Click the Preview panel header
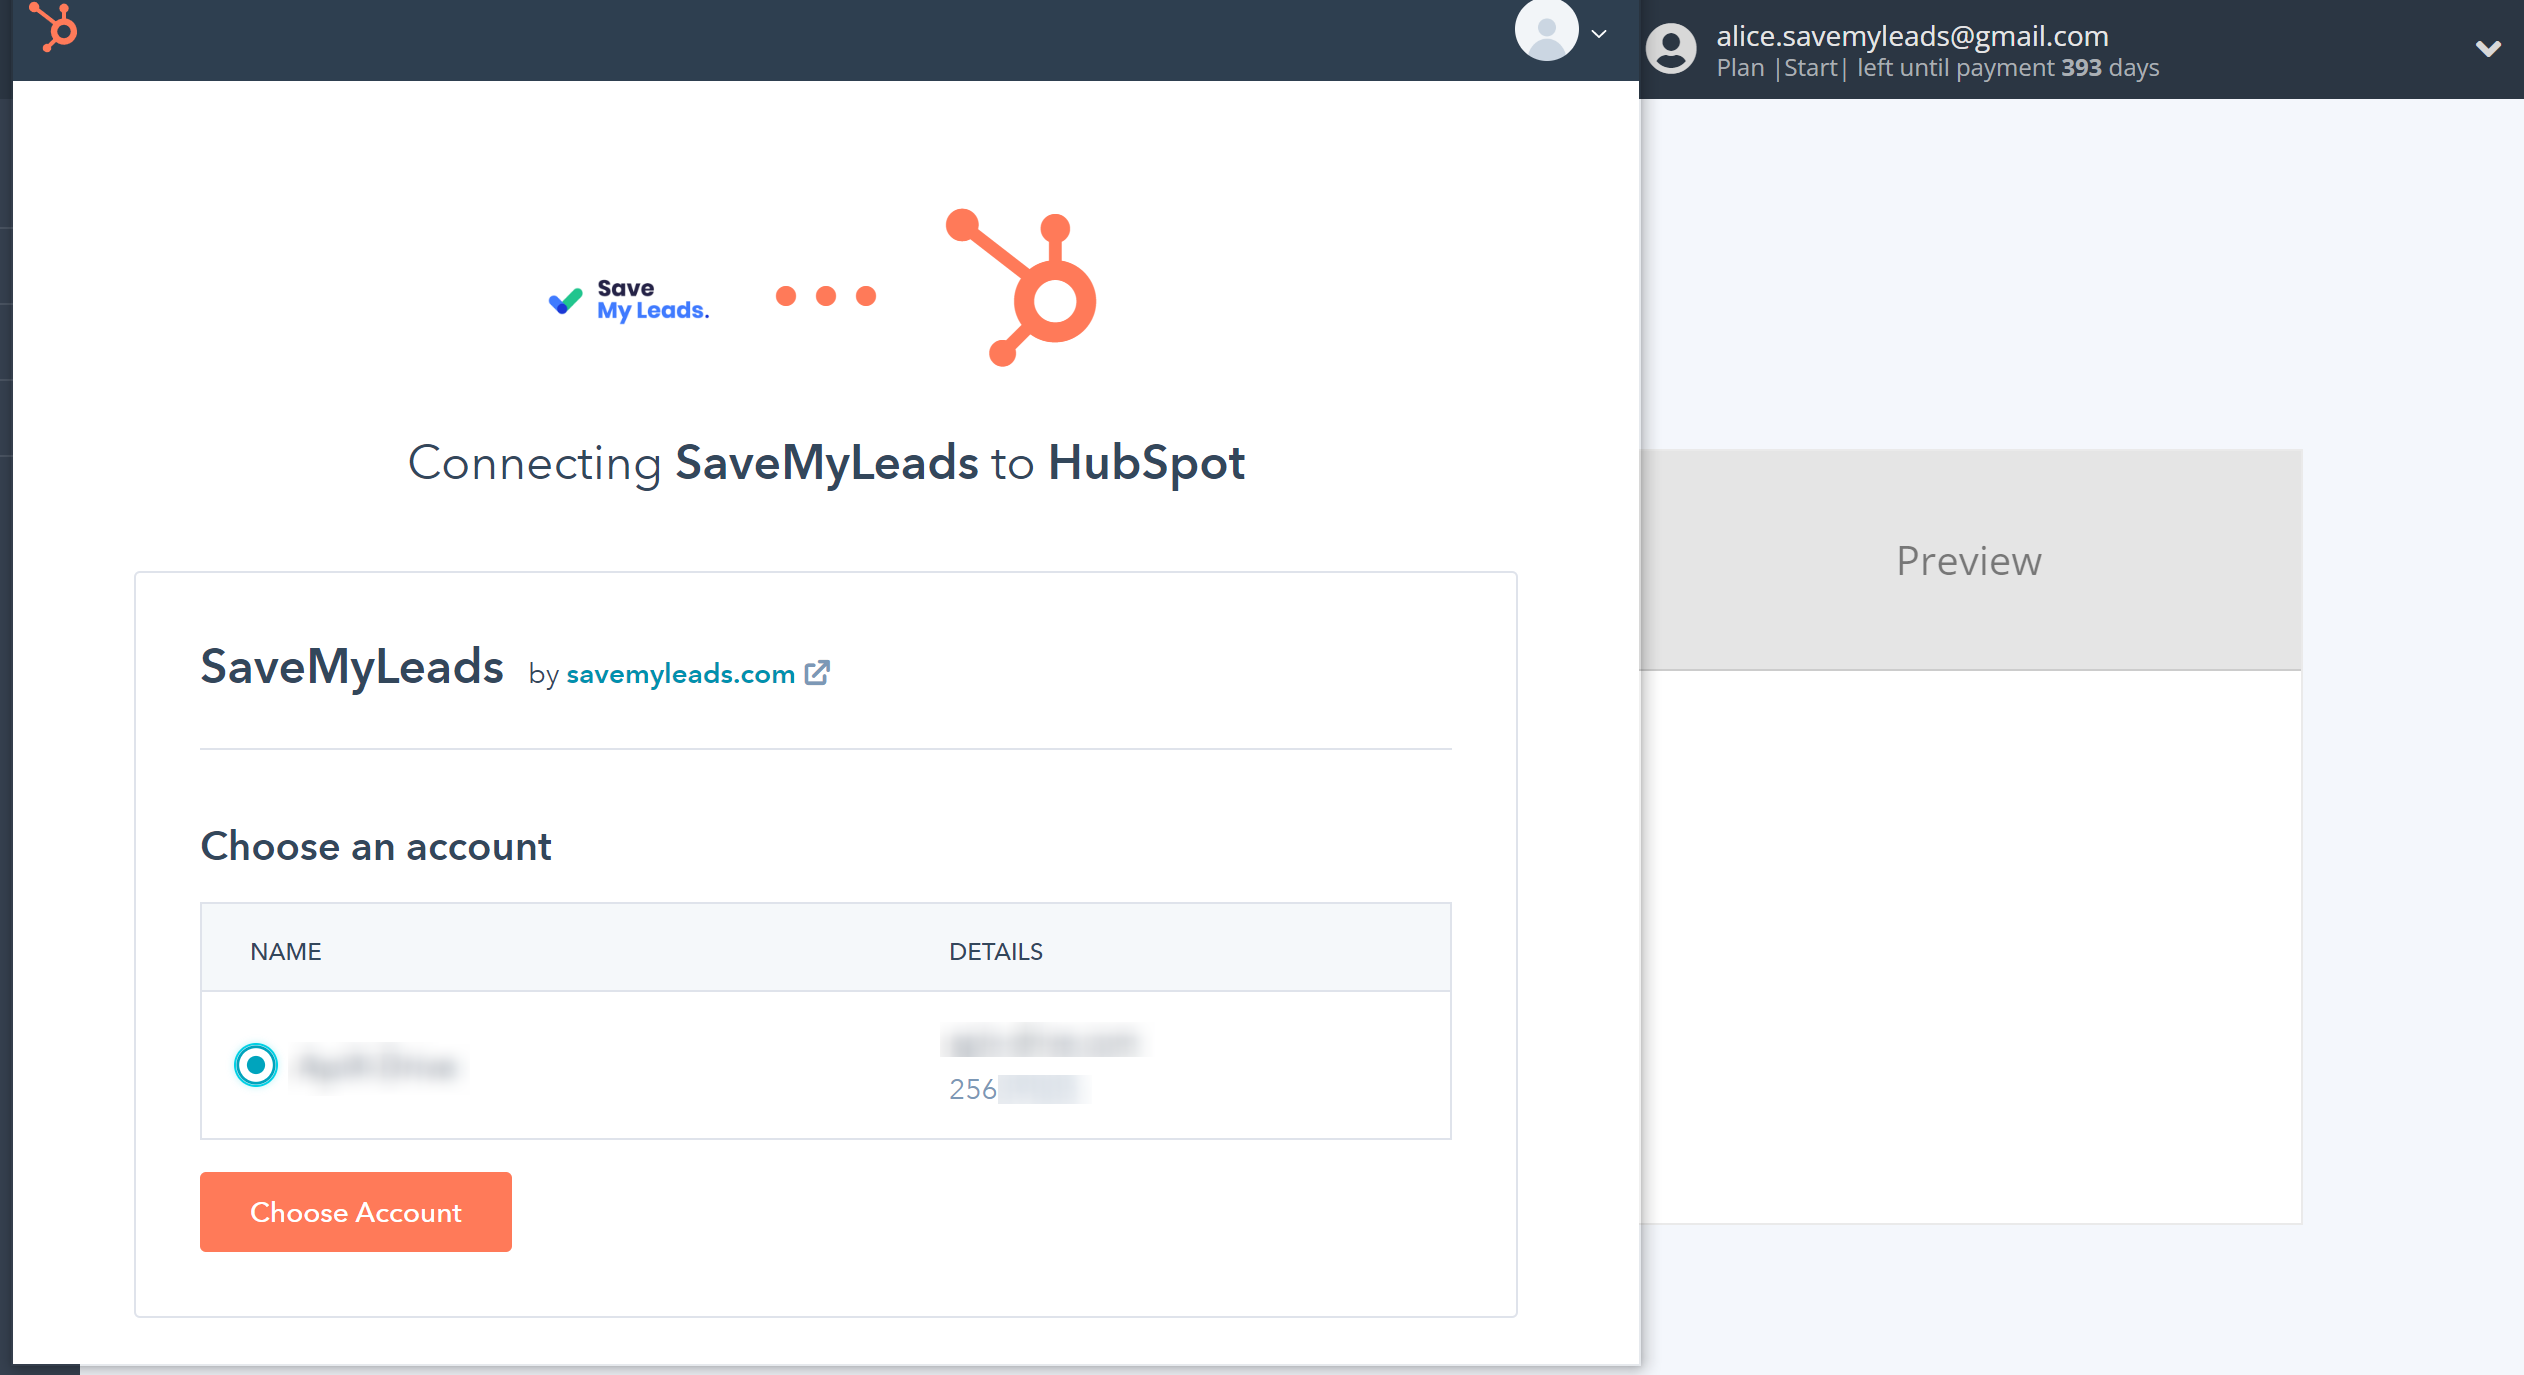The height and width of the screenshot is (1375, 2524). click(1969, 560)
